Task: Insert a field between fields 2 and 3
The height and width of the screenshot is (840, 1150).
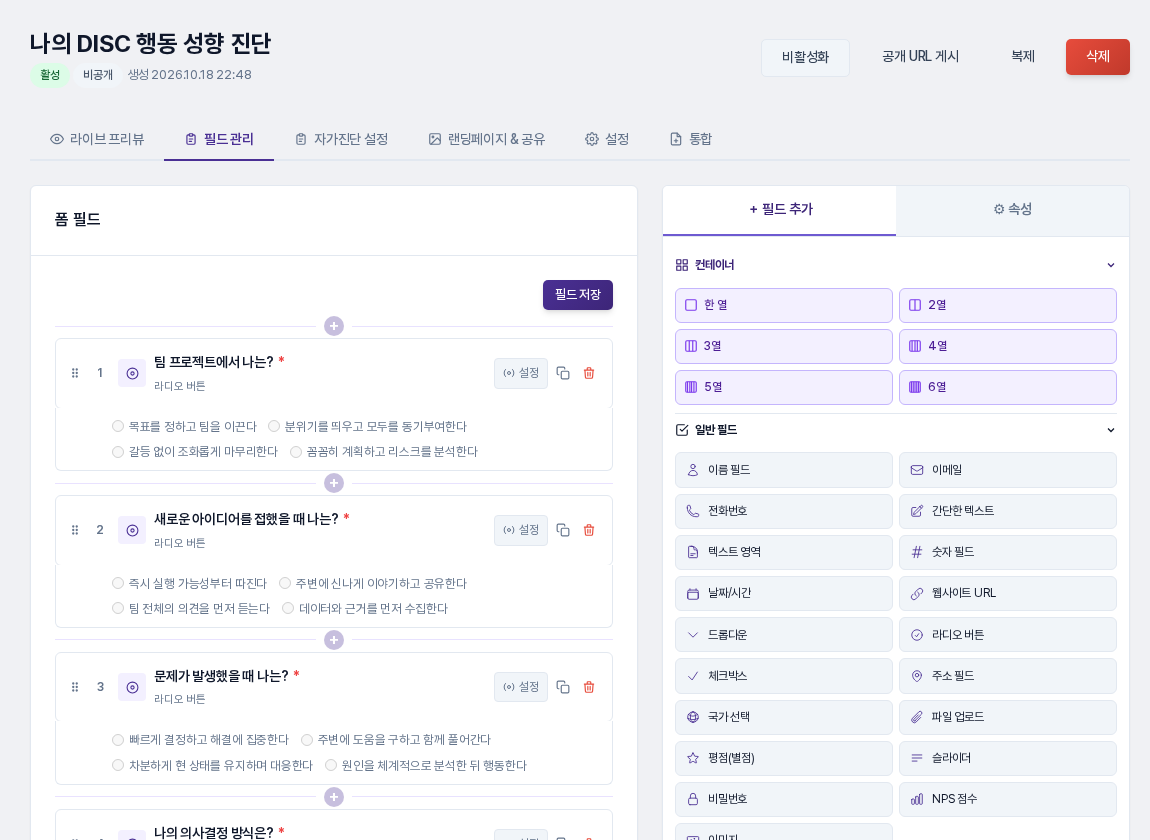Action: click(x=334, y=640)
